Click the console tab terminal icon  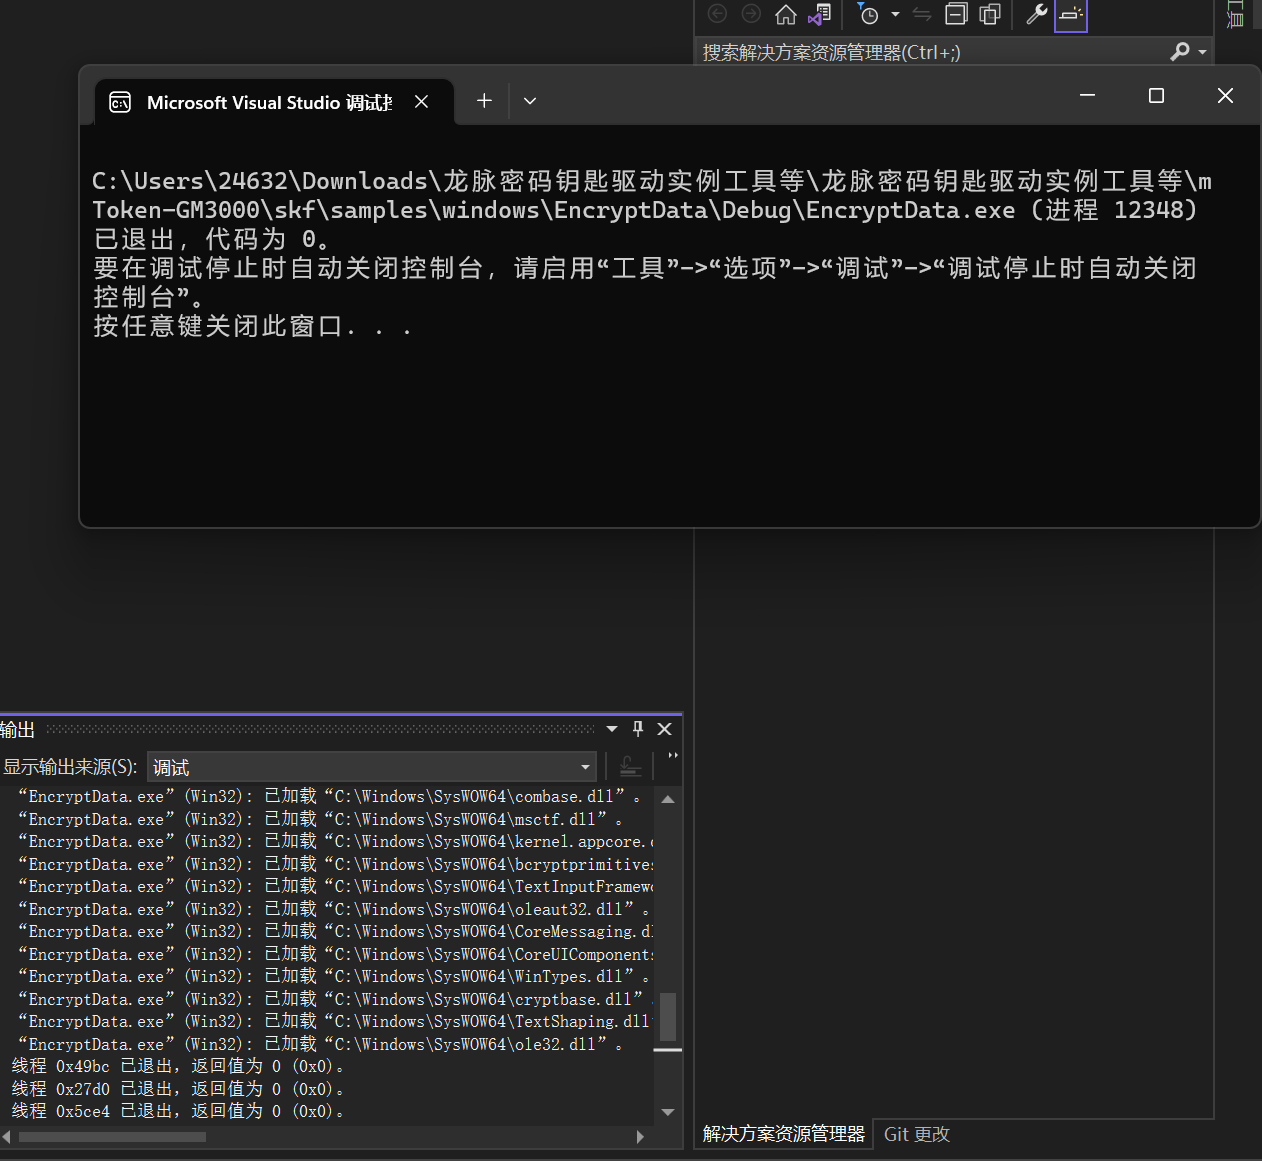pos(120,103)
